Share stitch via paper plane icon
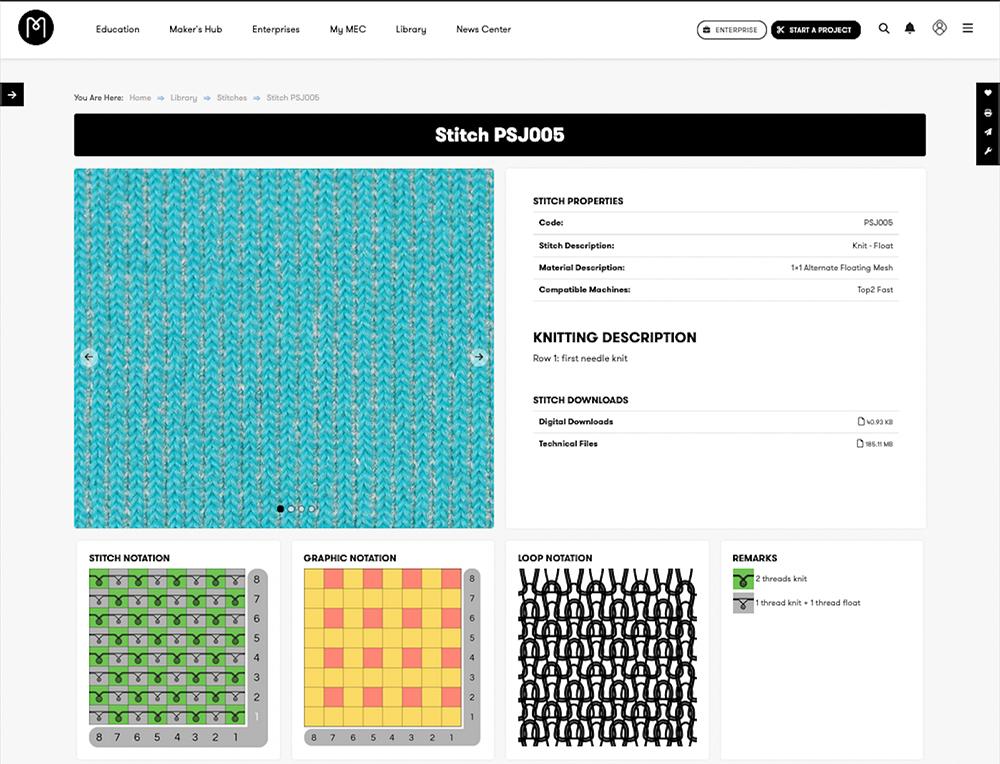Viewport: 1000px width, 764px height. click(988, 132)
